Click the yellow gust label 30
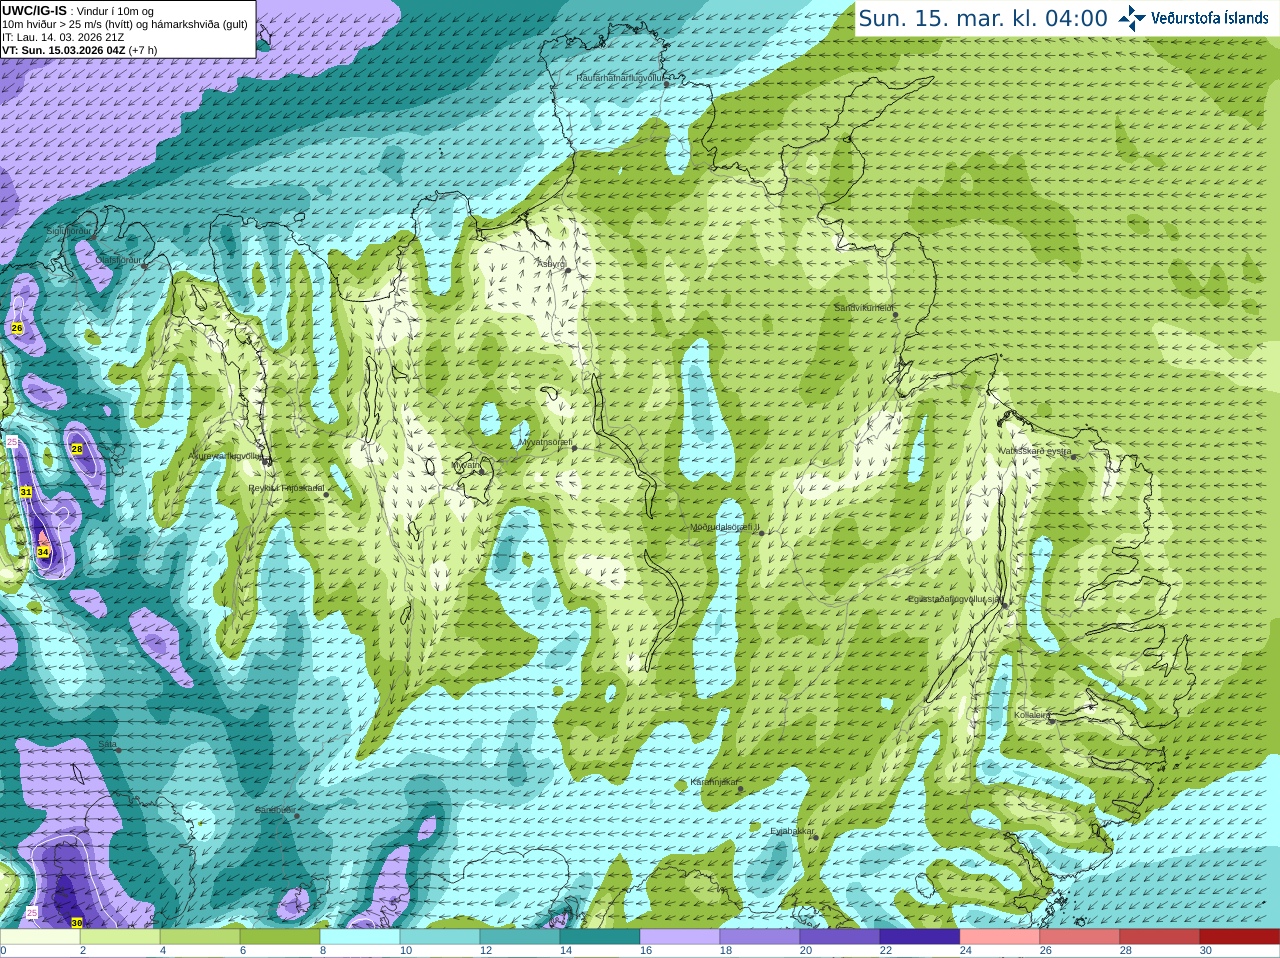 [77, 923]
